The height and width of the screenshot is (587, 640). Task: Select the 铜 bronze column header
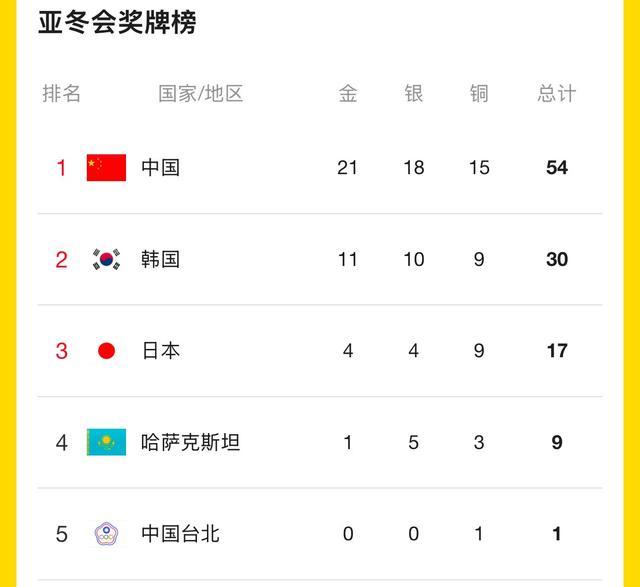click(479, 94)
